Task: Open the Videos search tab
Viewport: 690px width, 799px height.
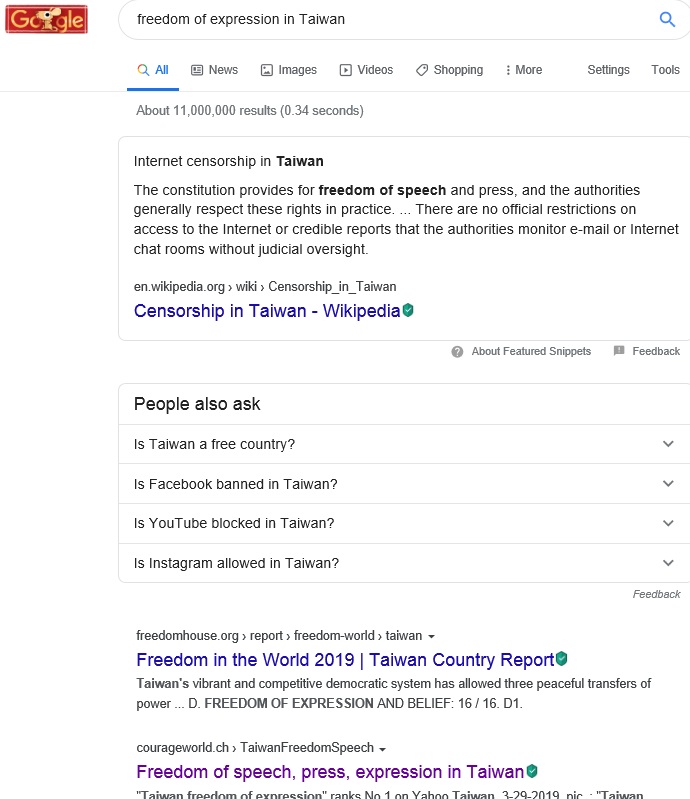Action: (x=366, y=70)
